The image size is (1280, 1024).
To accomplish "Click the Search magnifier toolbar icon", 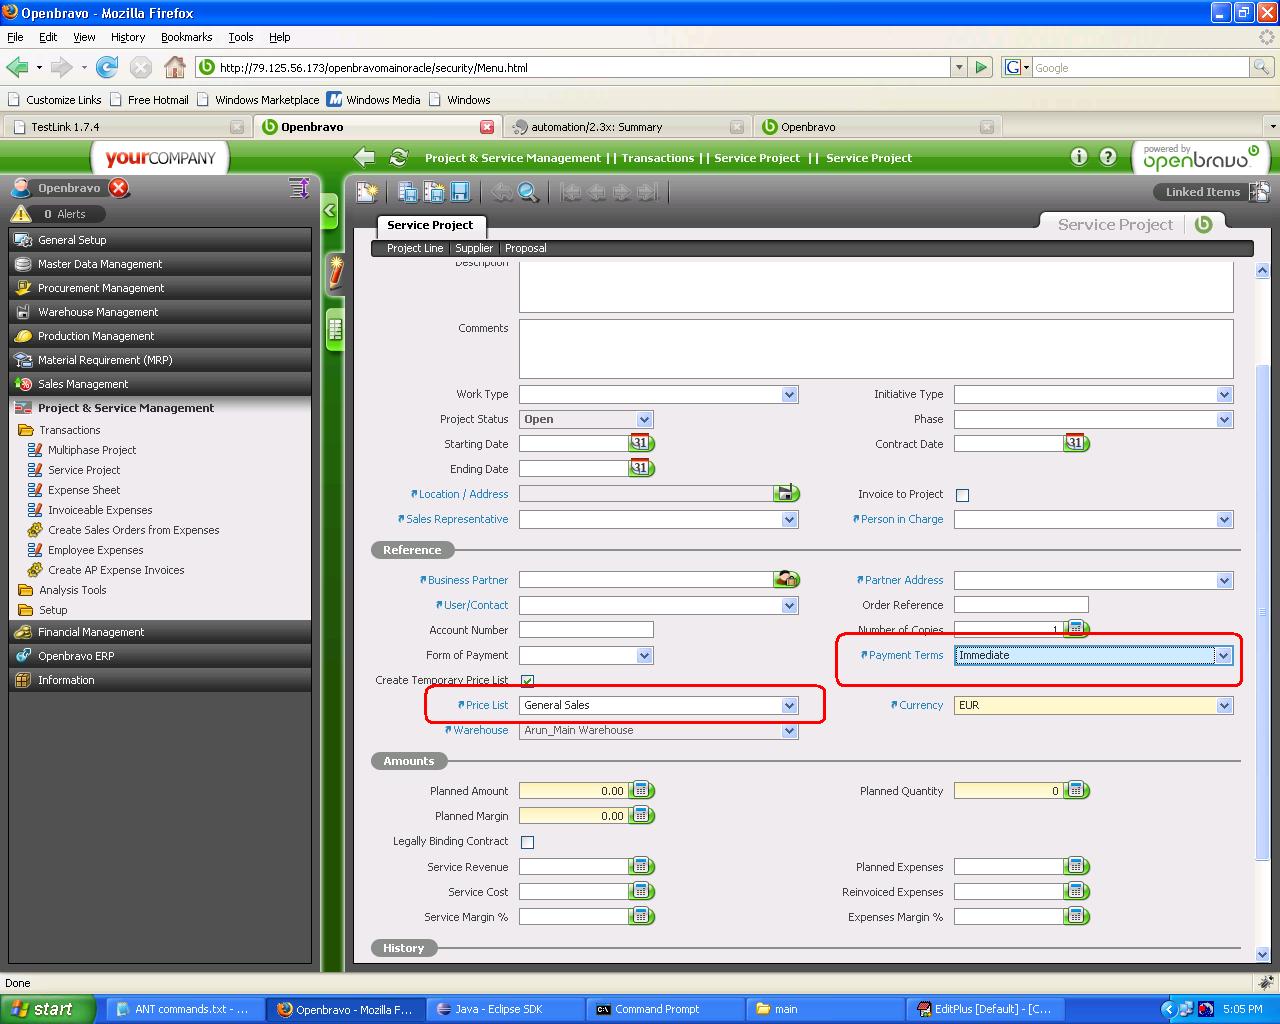I will tap(528, 192).
